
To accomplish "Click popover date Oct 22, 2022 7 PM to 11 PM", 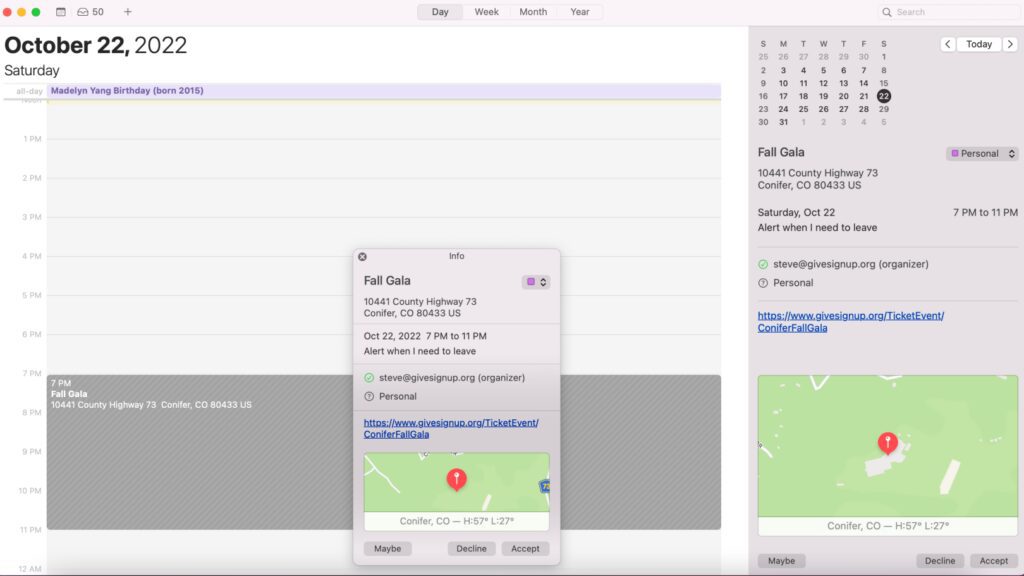I will [425, 336].
